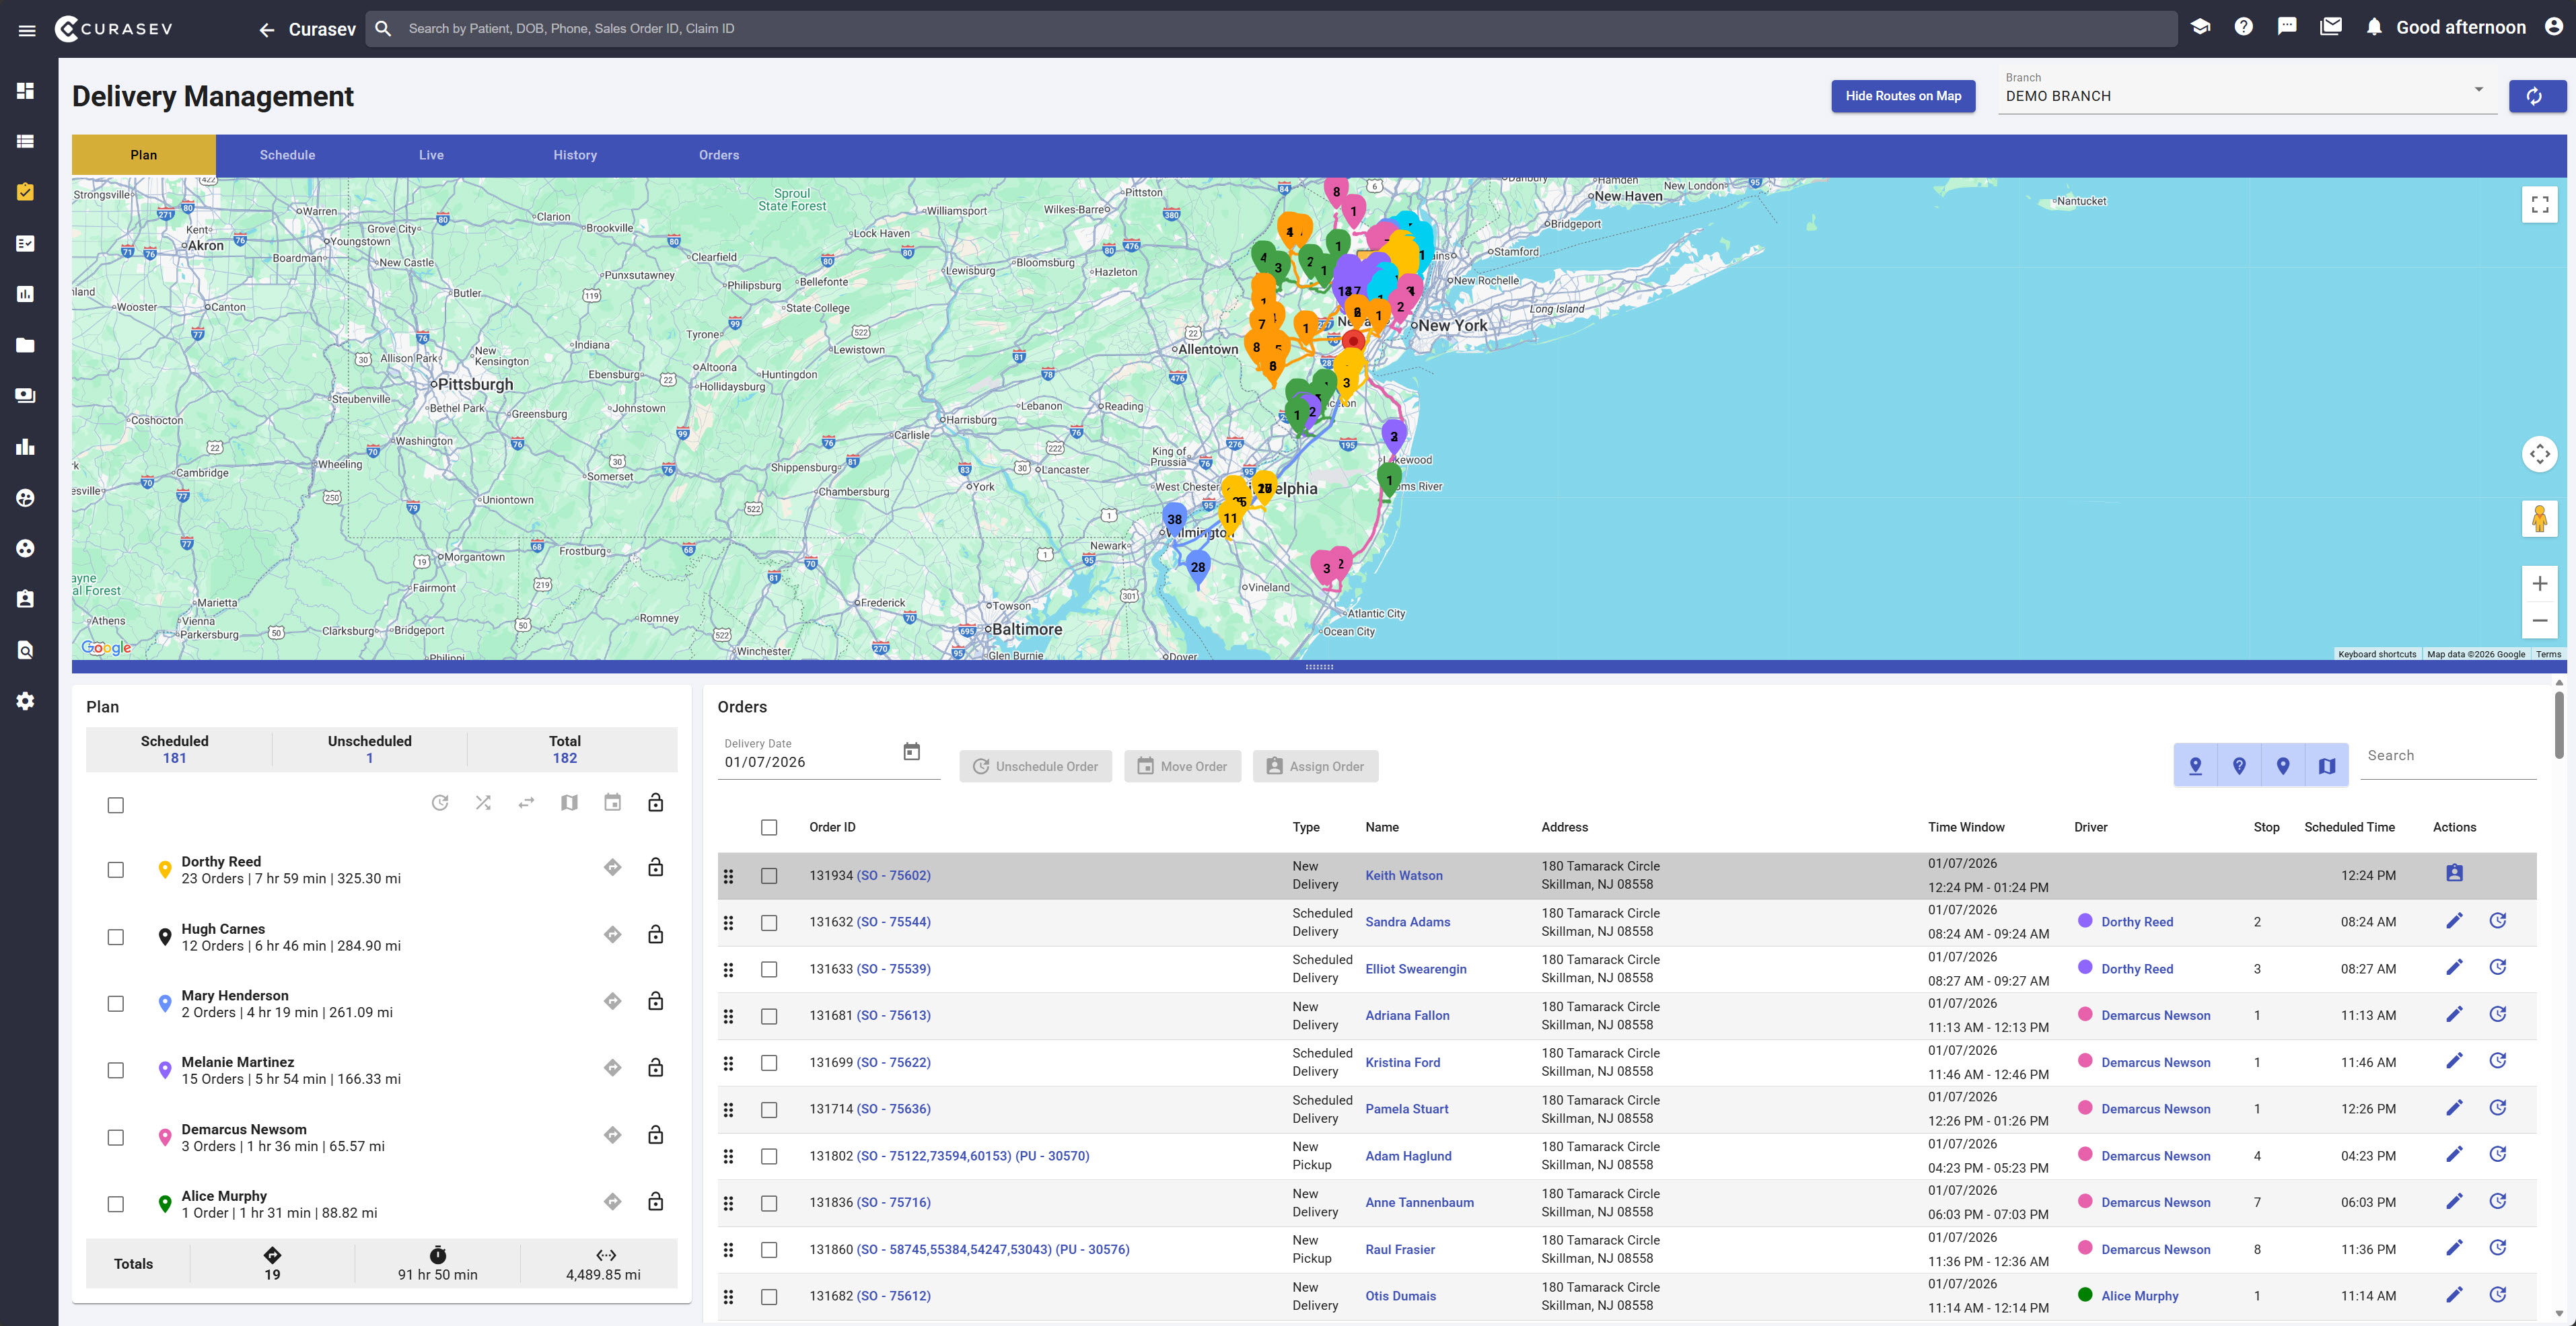Click the map fullscreen toggle icon

click(2539, 205)
